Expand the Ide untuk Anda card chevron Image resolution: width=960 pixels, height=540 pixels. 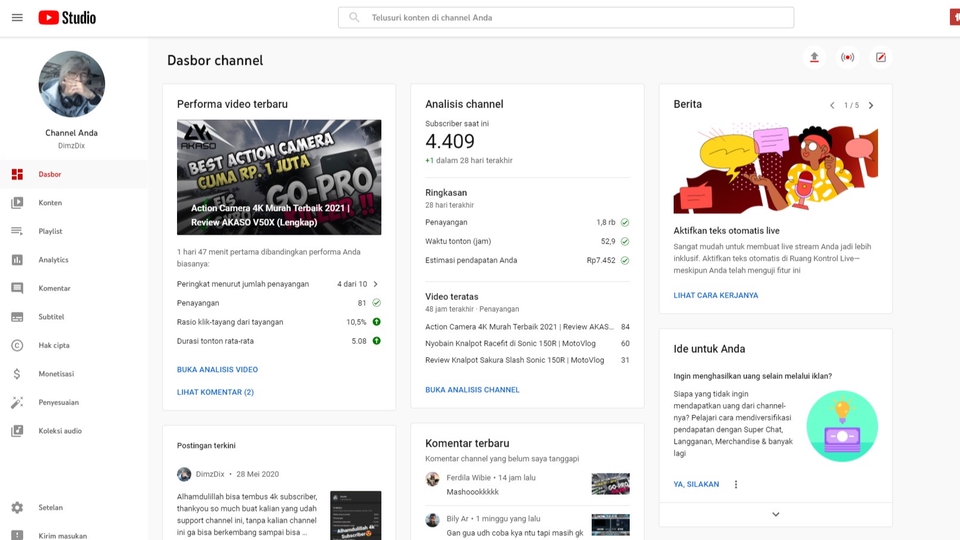(776, 515)
